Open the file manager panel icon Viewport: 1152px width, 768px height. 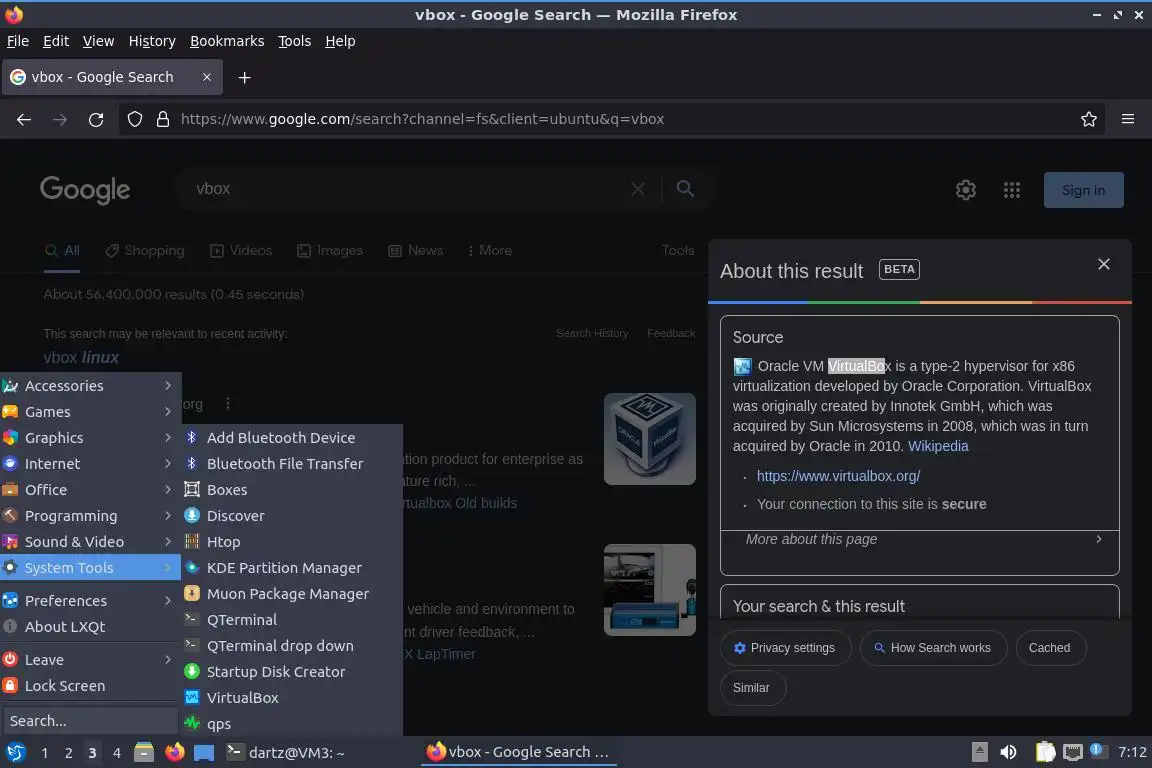144,753
